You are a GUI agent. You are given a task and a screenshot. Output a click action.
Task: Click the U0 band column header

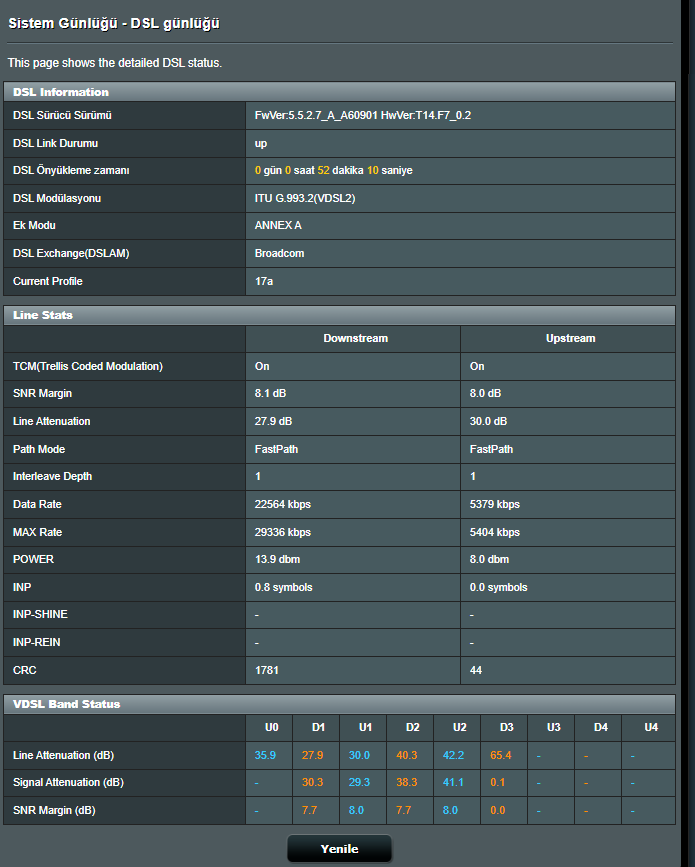(271, 727)
